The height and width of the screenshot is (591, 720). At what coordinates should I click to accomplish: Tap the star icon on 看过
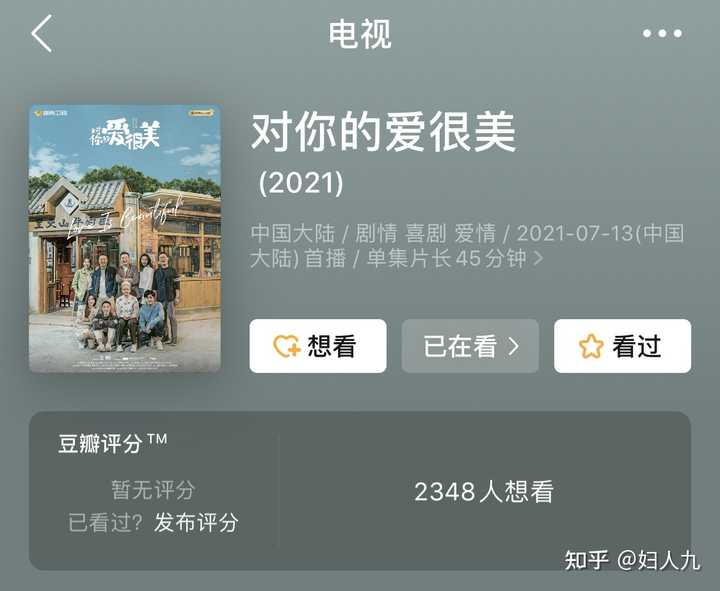(591, 346)
